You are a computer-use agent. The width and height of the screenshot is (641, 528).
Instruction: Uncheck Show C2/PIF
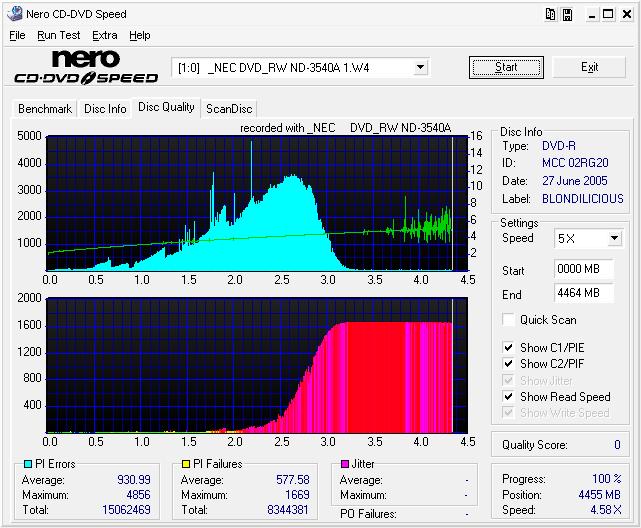pyautogui.click(x=508, y=363)
